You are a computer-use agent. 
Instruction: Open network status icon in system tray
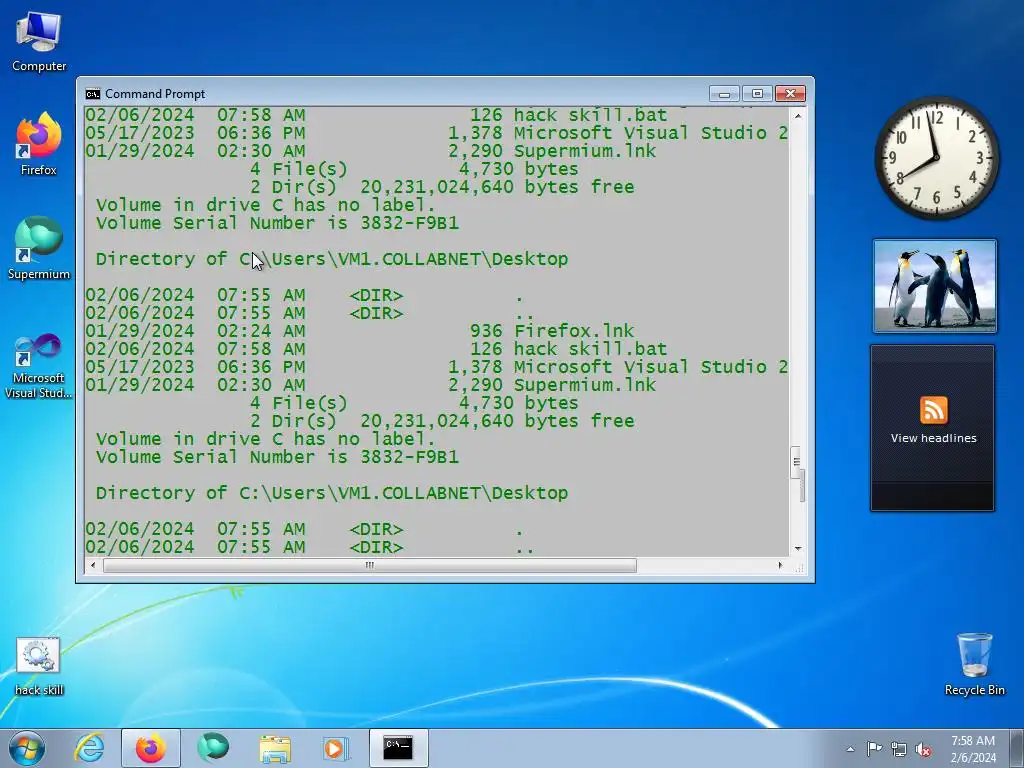899,749
